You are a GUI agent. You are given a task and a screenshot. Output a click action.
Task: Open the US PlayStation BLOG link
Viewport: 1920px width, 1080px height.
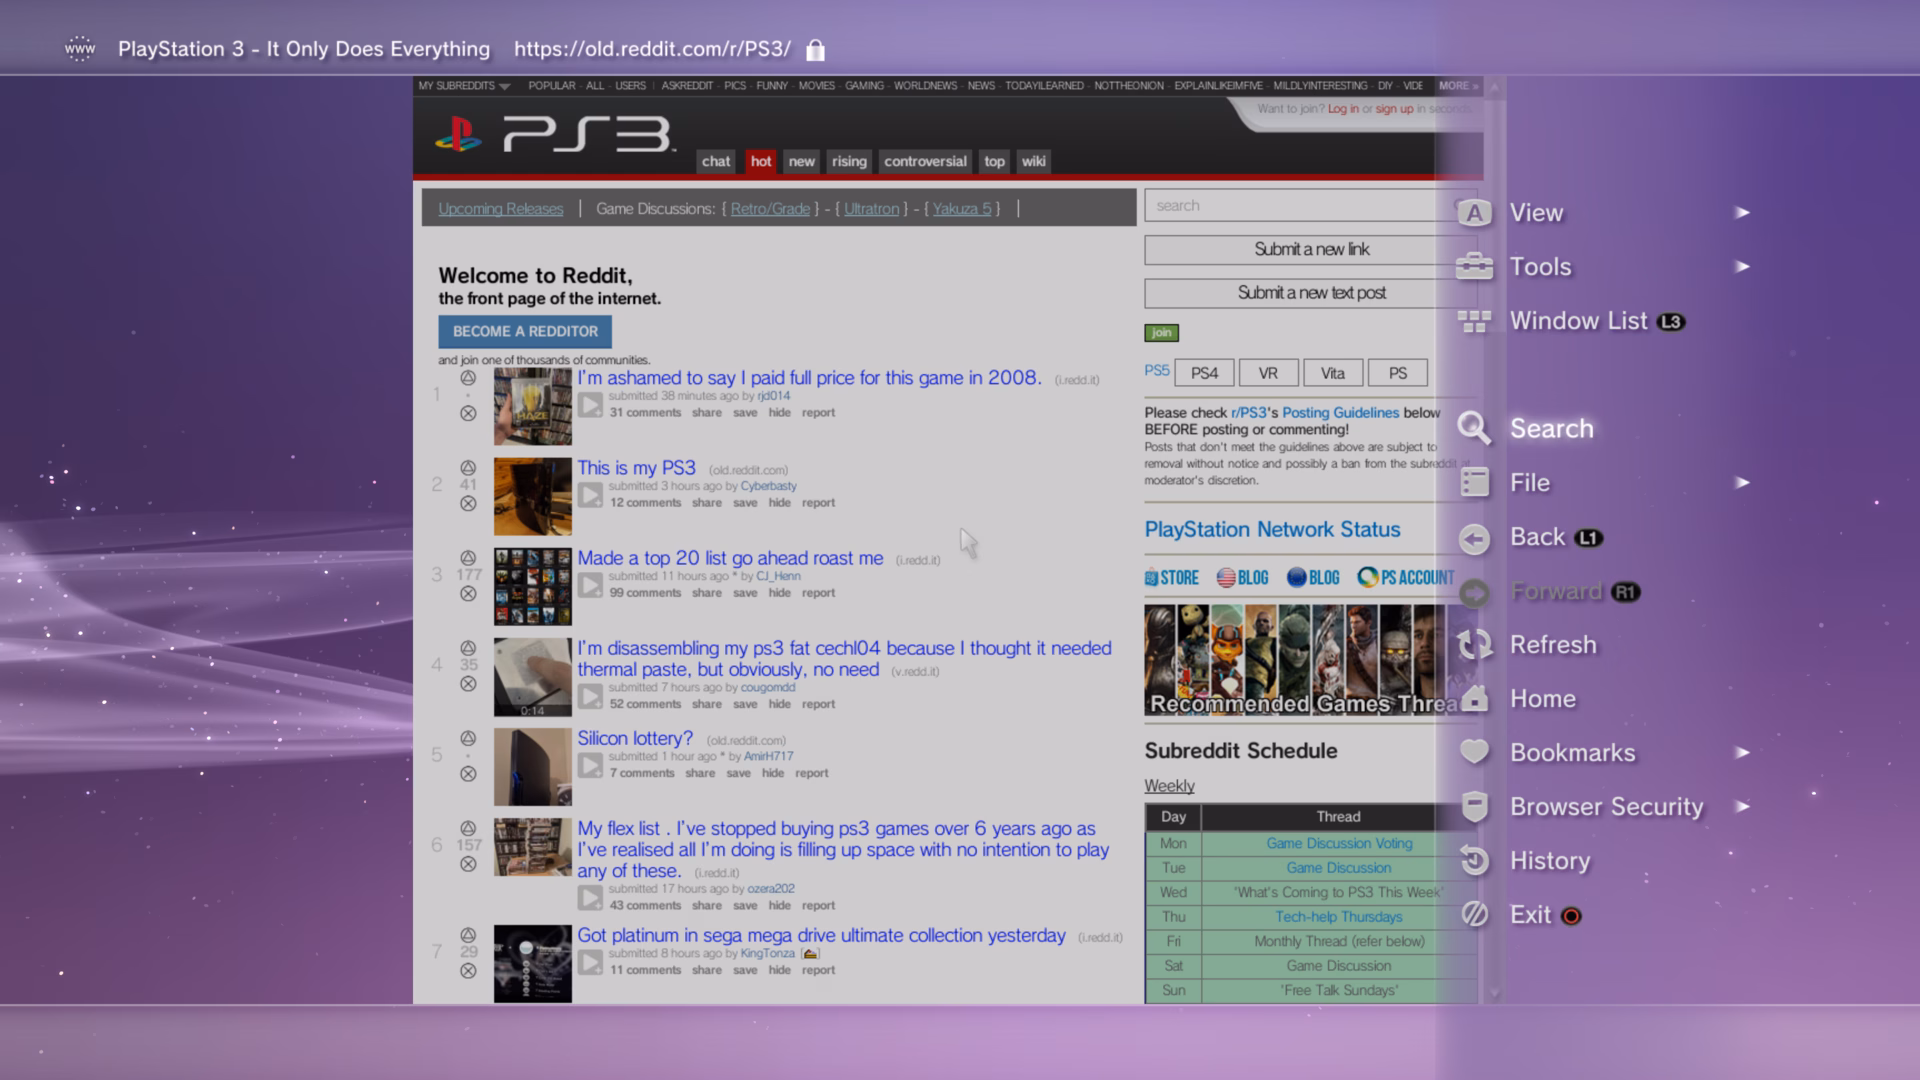pos(1243,578)
